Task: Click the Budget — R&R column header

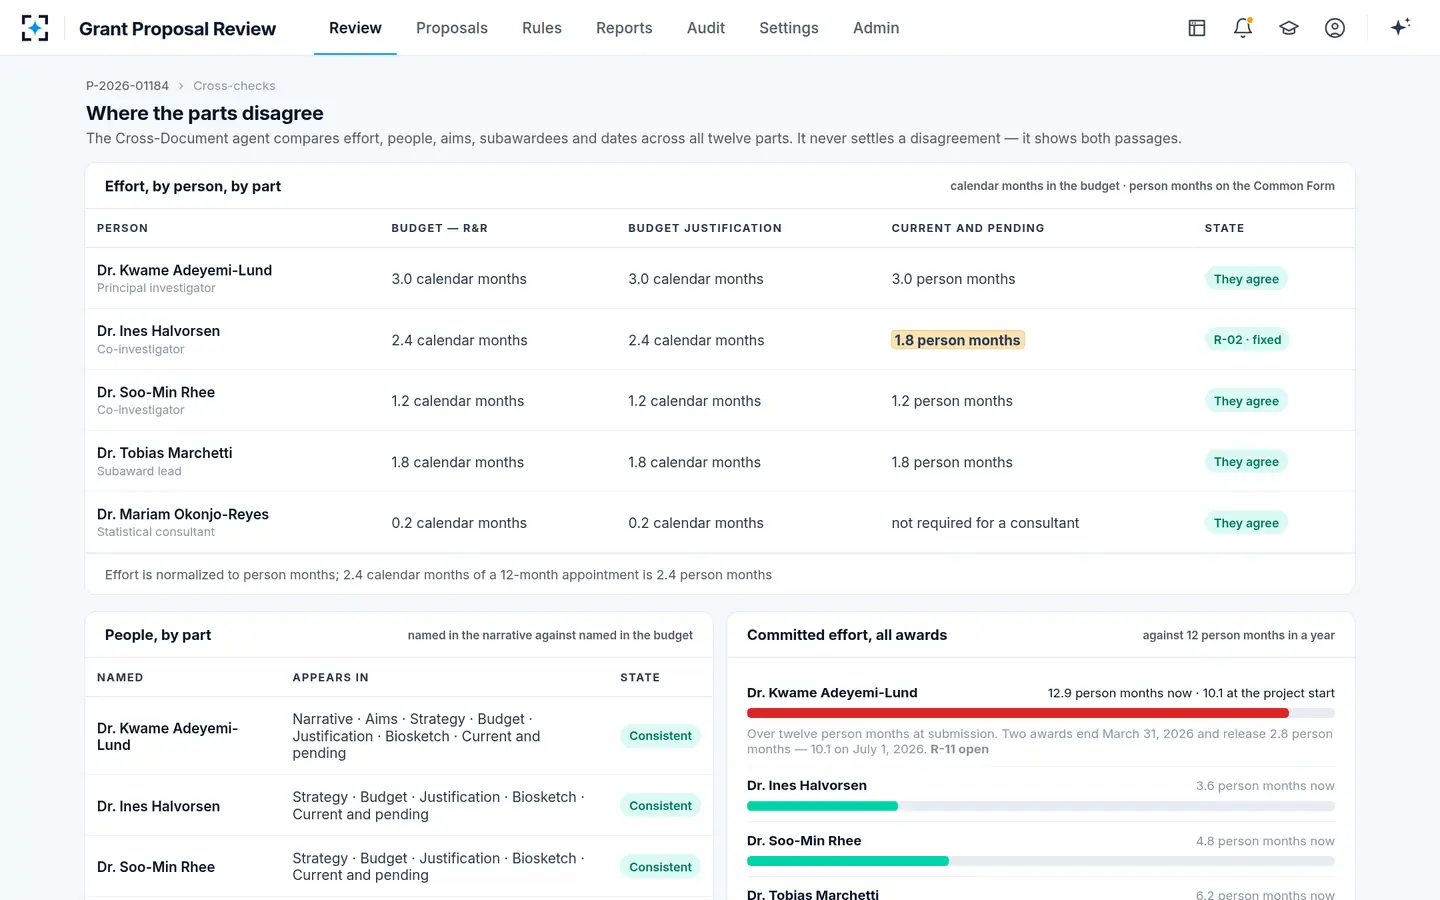Action: tap(439, 228)
